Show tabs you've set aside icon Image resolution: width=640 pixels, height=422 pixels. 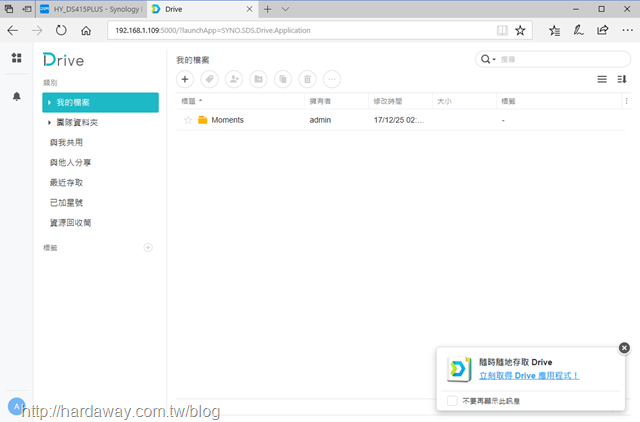(9, 9)
